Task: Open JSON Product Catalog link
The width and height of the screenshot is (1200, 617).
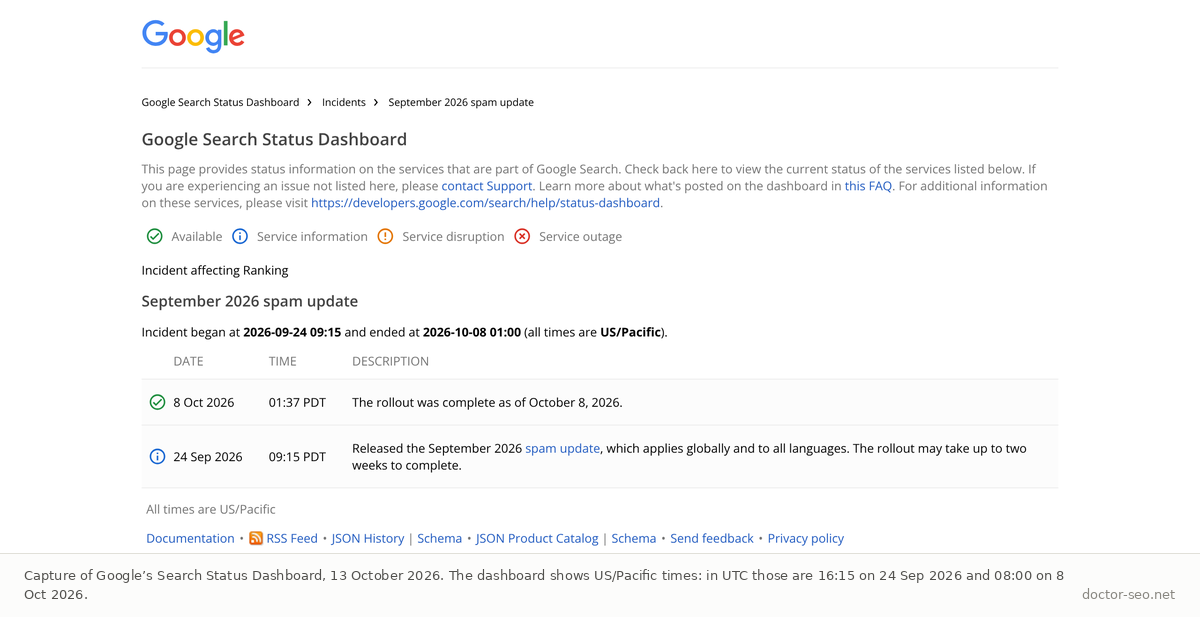Action: pos(537,538)
